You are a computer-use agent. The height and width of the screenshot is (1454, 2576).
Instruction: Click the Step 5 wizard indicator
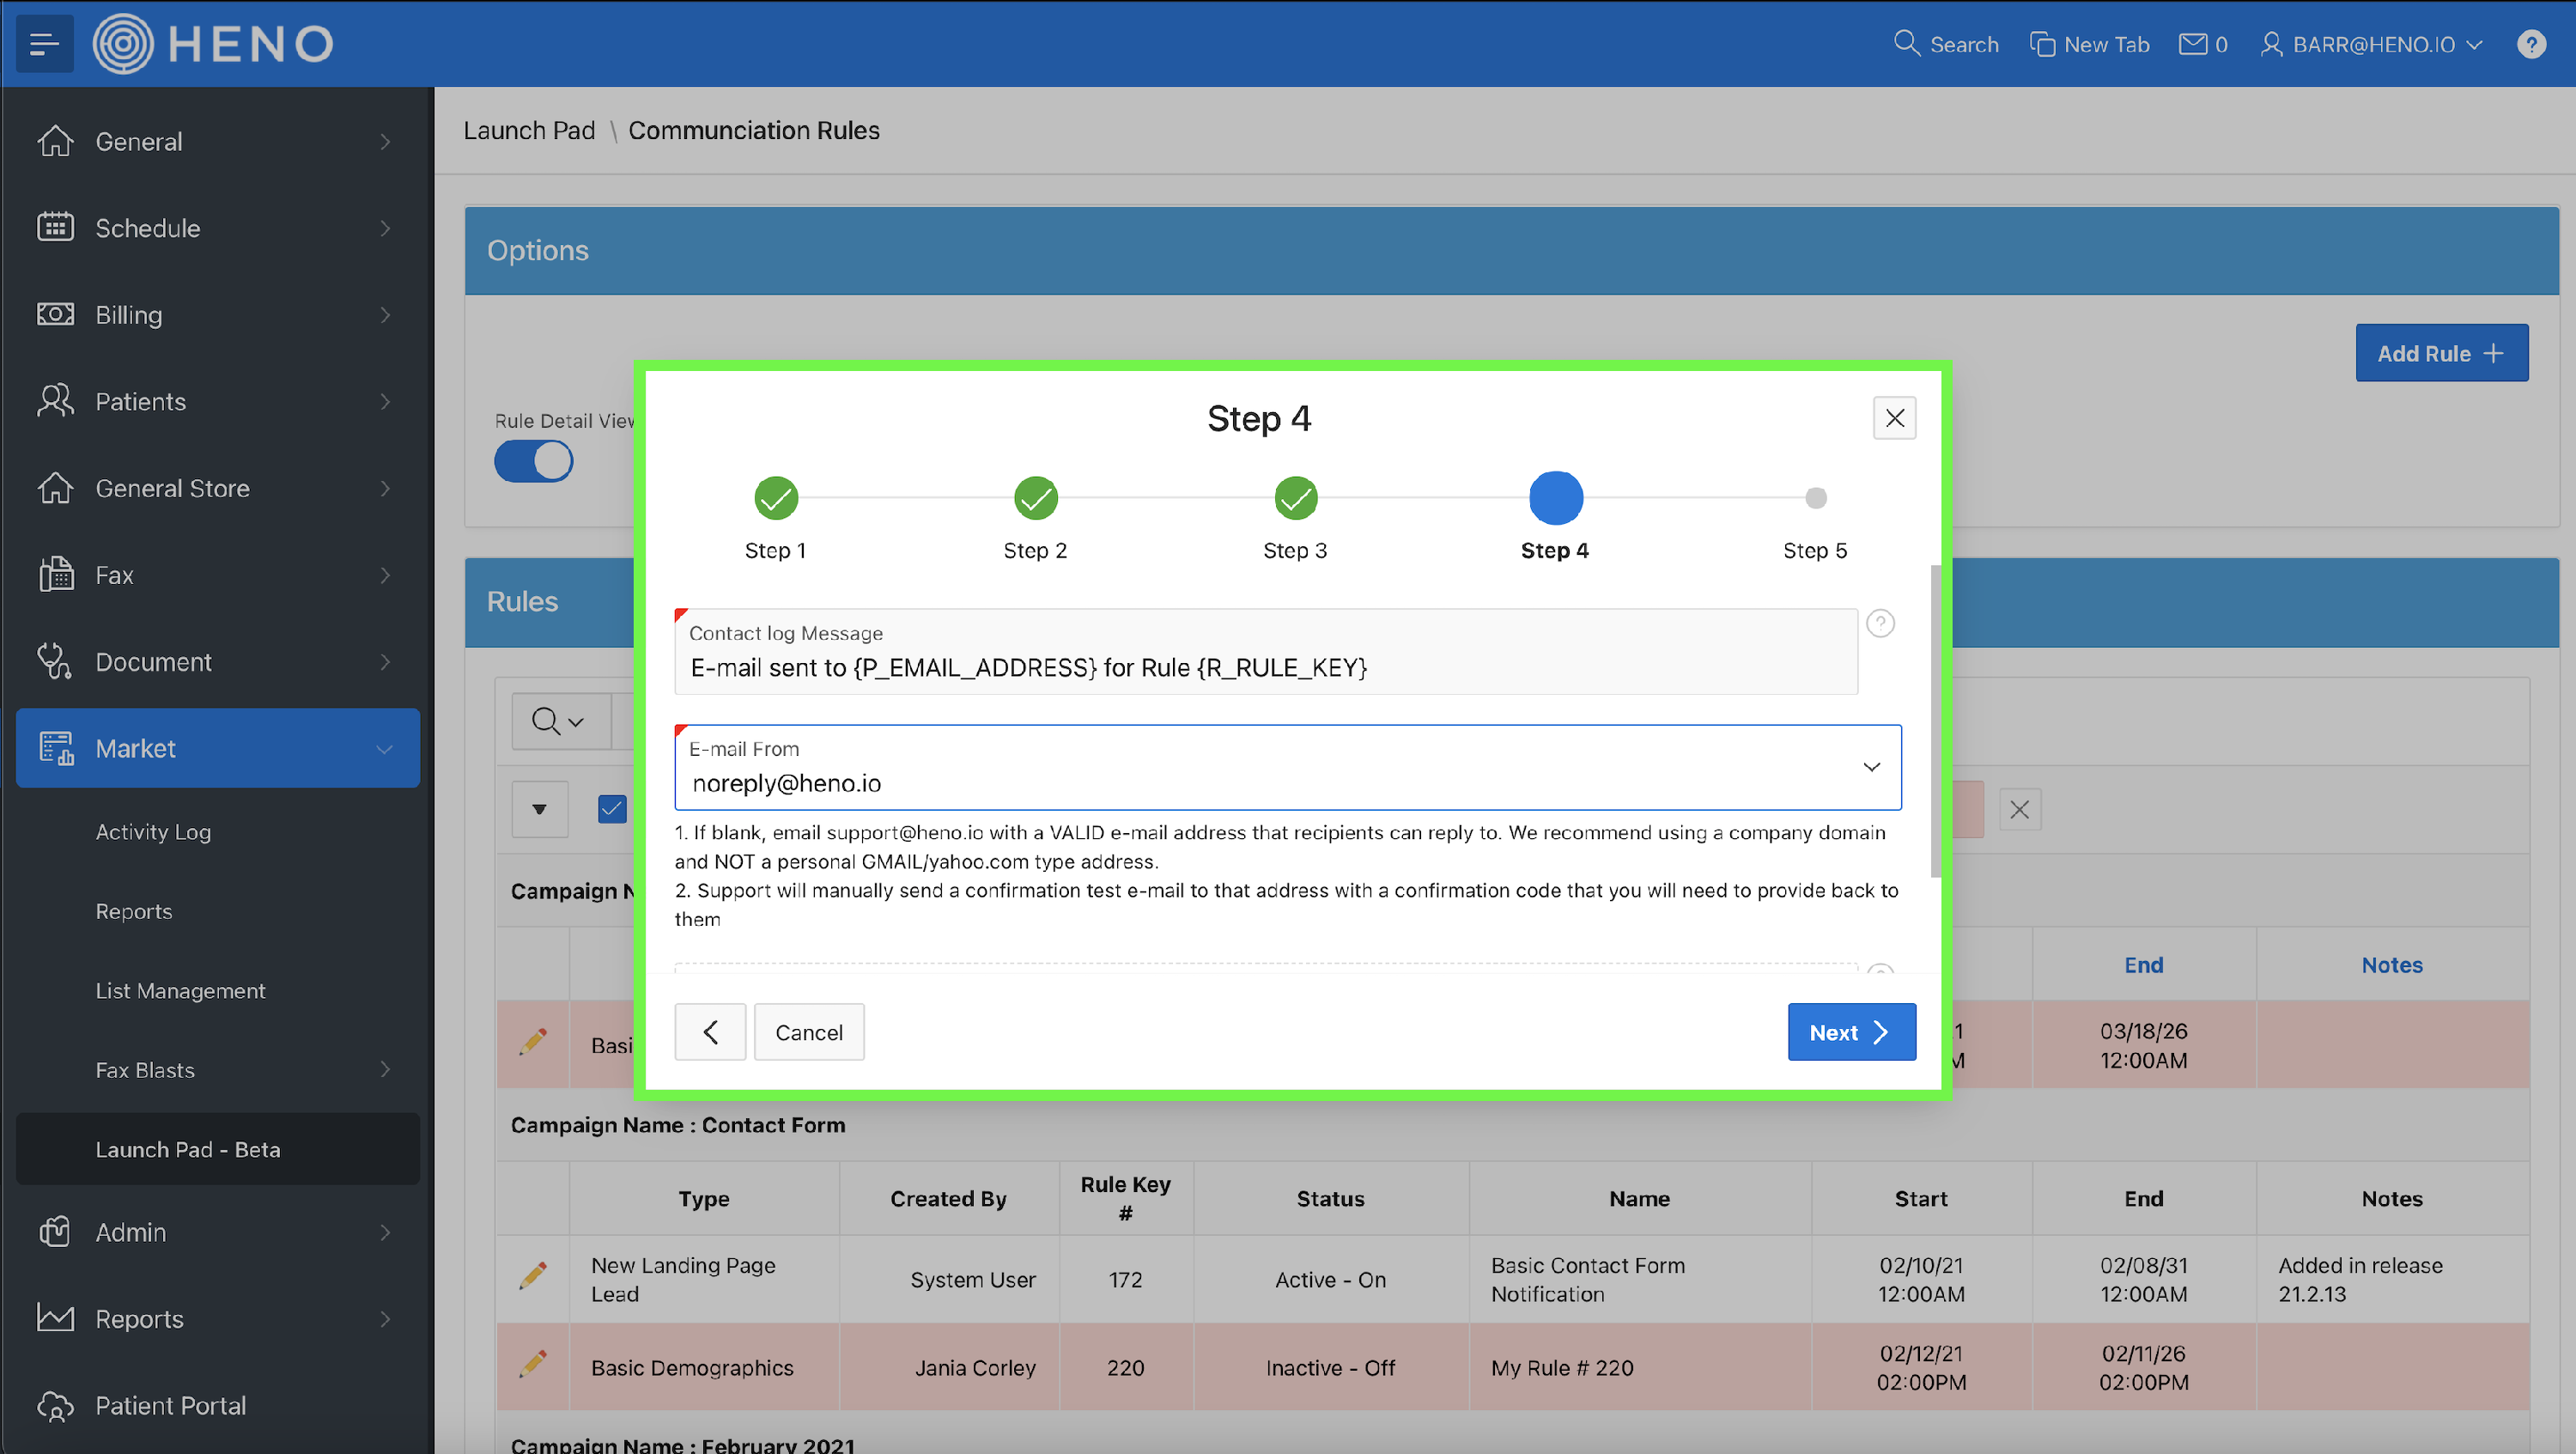pos(1815,498)
